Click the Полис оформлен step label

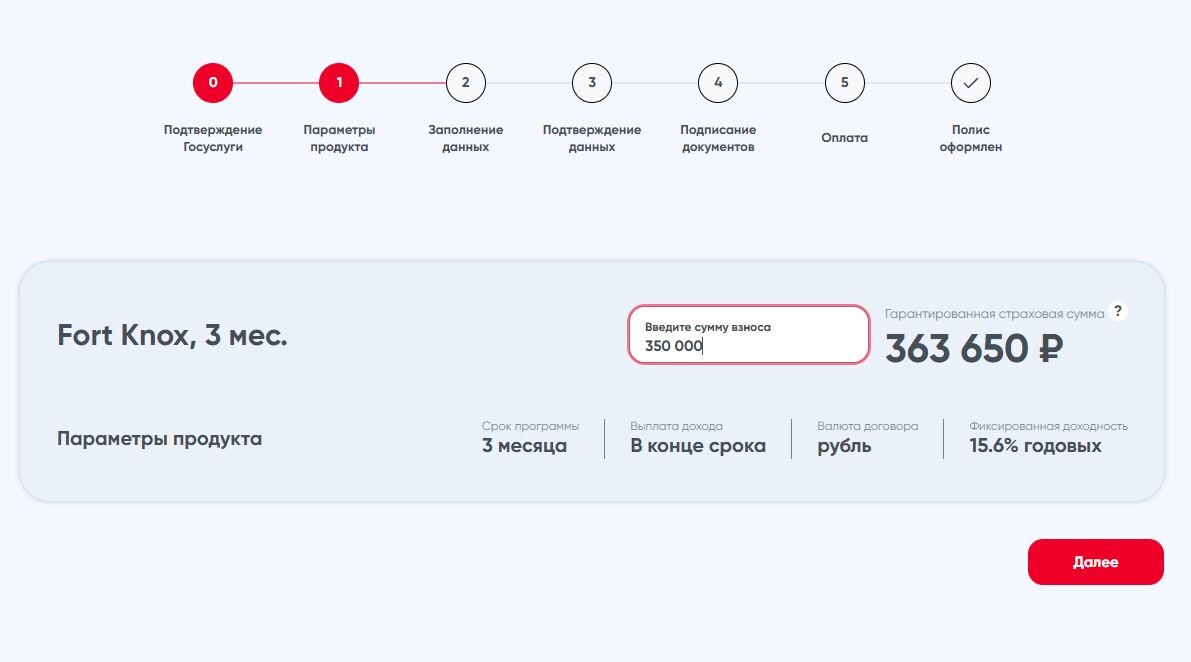[971, 138]
